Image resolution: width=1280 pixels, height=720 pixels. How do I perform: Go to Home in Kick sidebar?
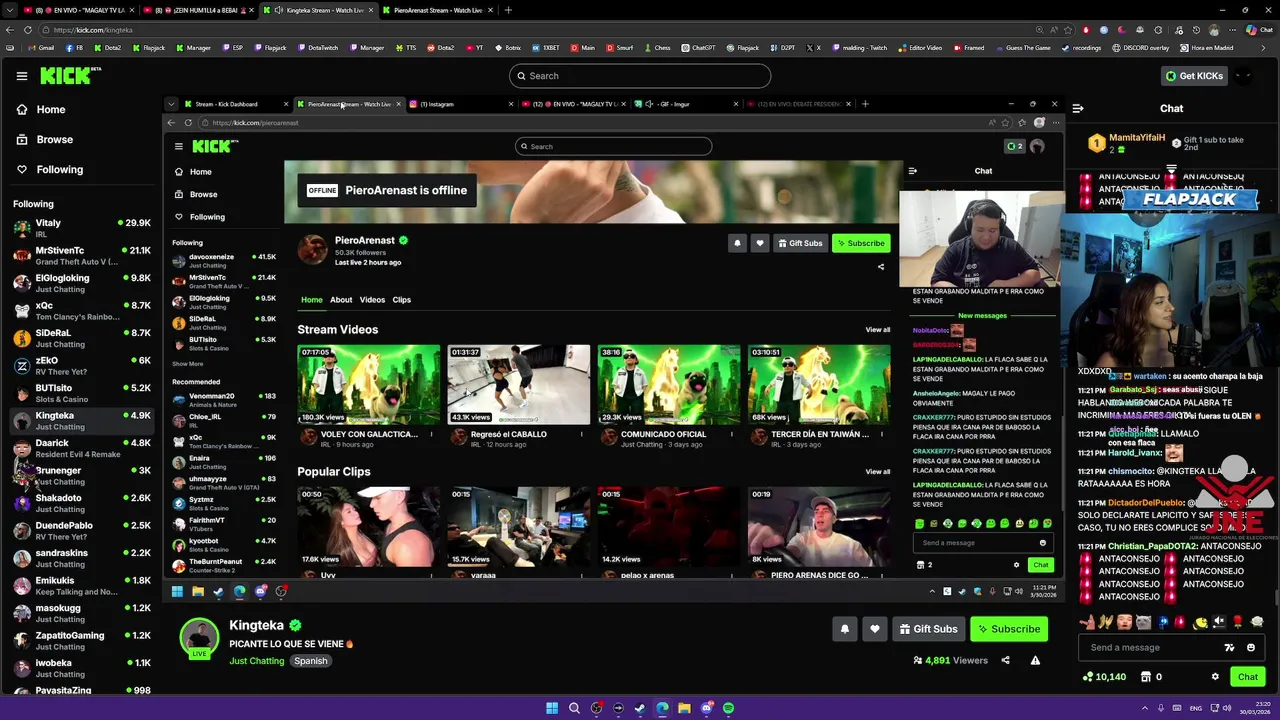(x=51, y=110)
